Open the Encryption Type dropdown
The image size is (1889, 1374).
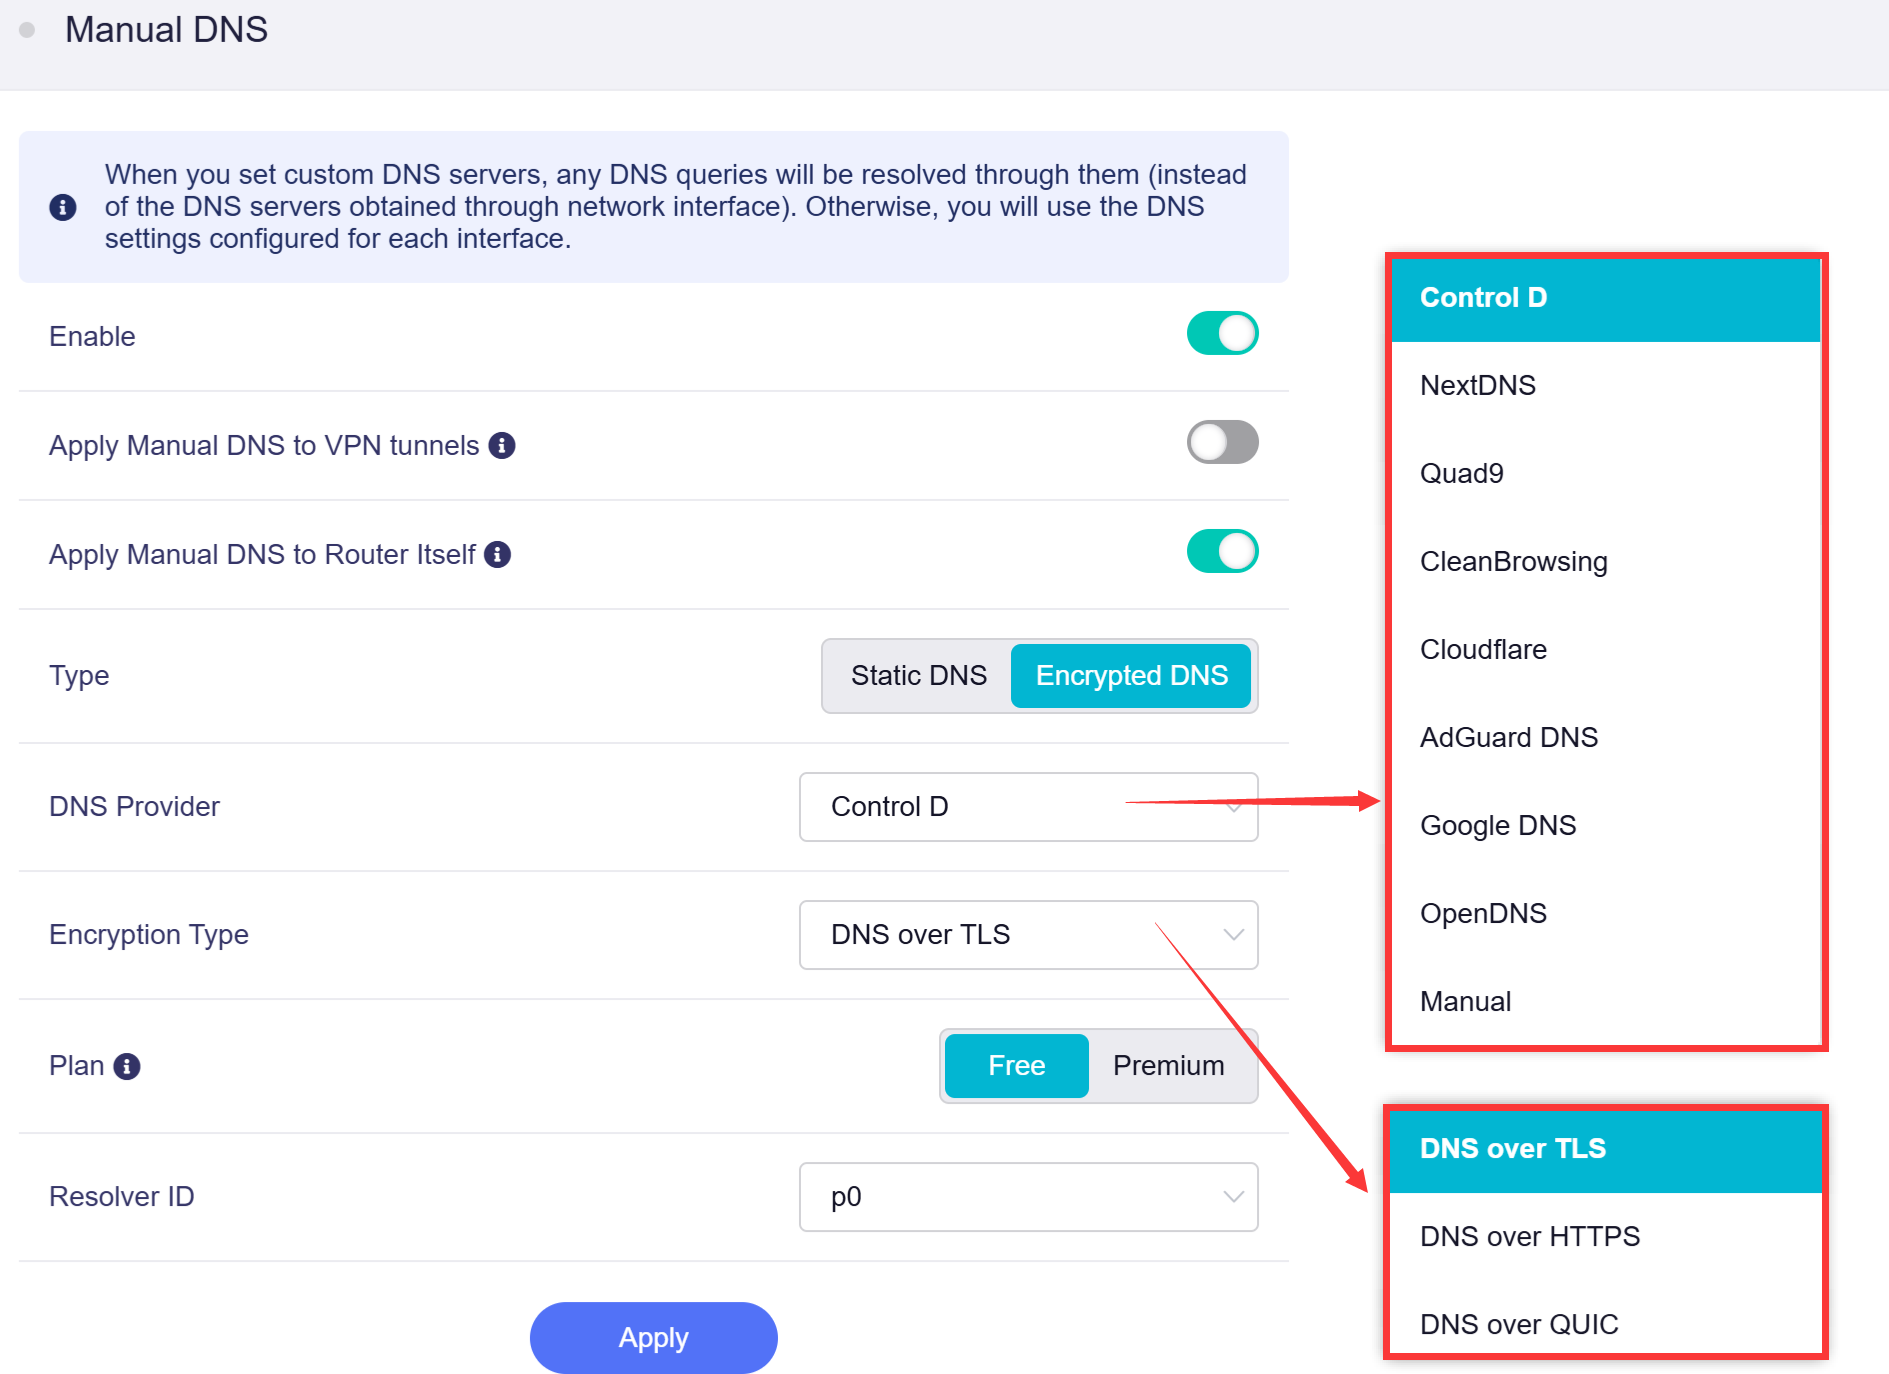[x=1028, y=935]
